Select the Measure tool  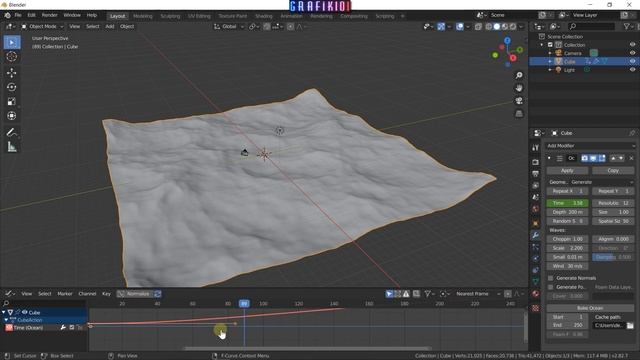[12, 147]
